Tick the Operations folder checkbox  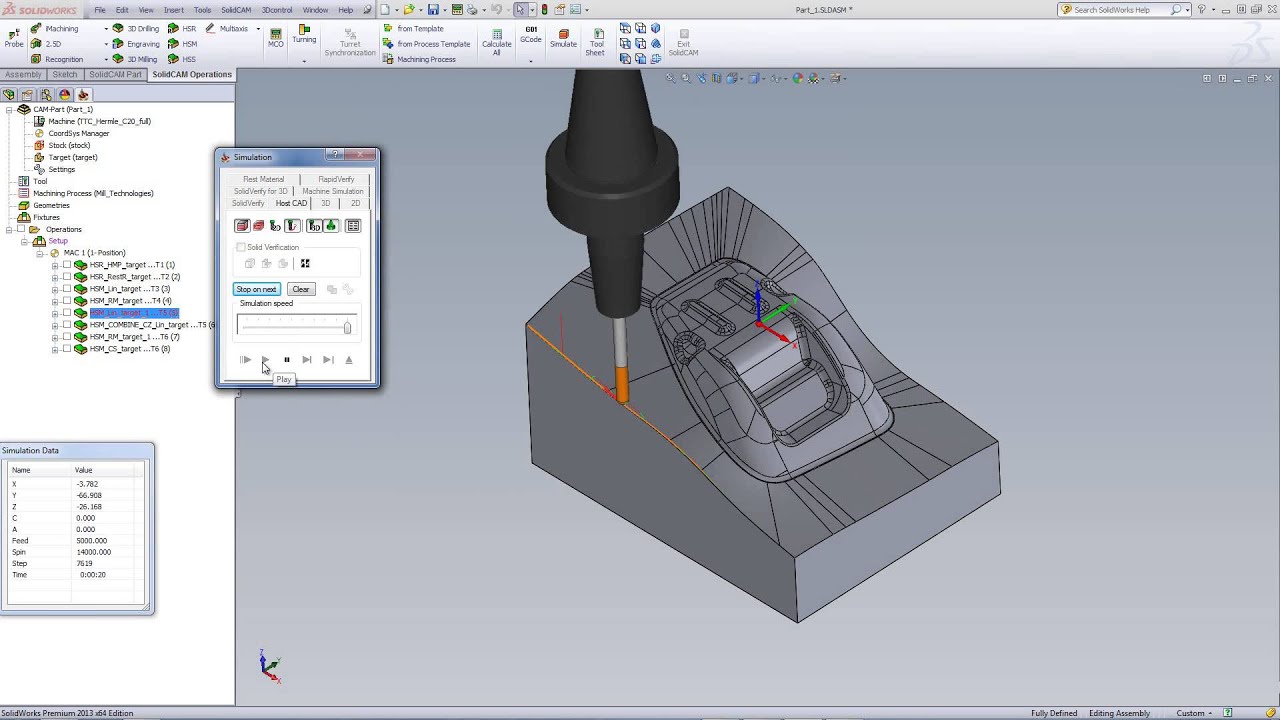[20, 229]
